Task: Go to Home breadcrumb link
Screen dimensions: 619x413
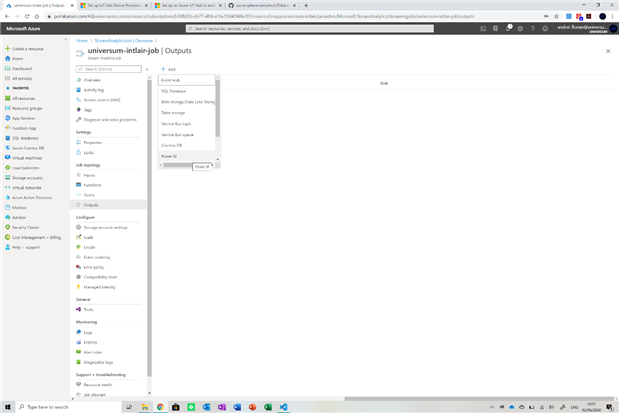Action: coord(82,41)
